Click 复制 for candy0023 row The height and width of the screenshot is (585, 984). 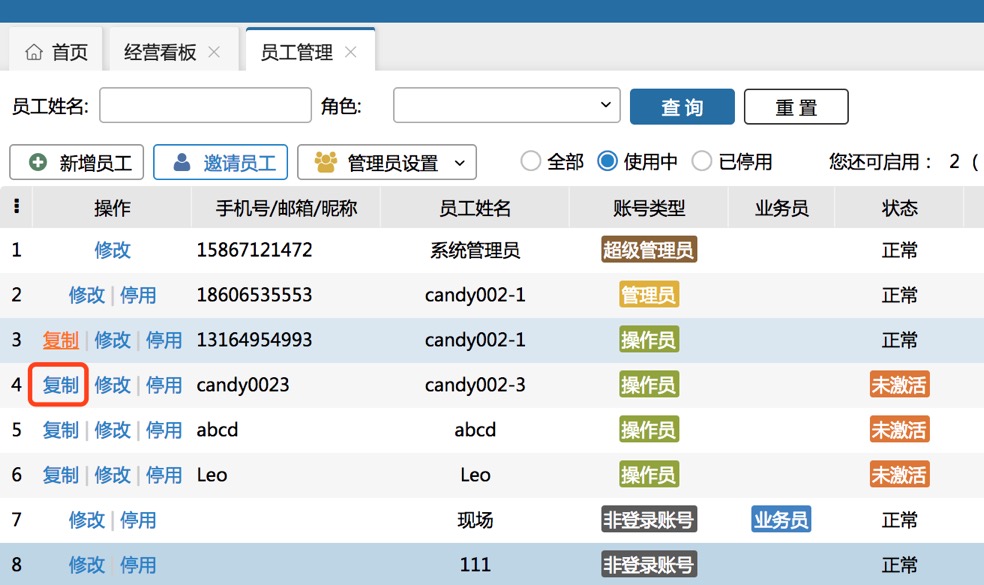tap(61, 385)
